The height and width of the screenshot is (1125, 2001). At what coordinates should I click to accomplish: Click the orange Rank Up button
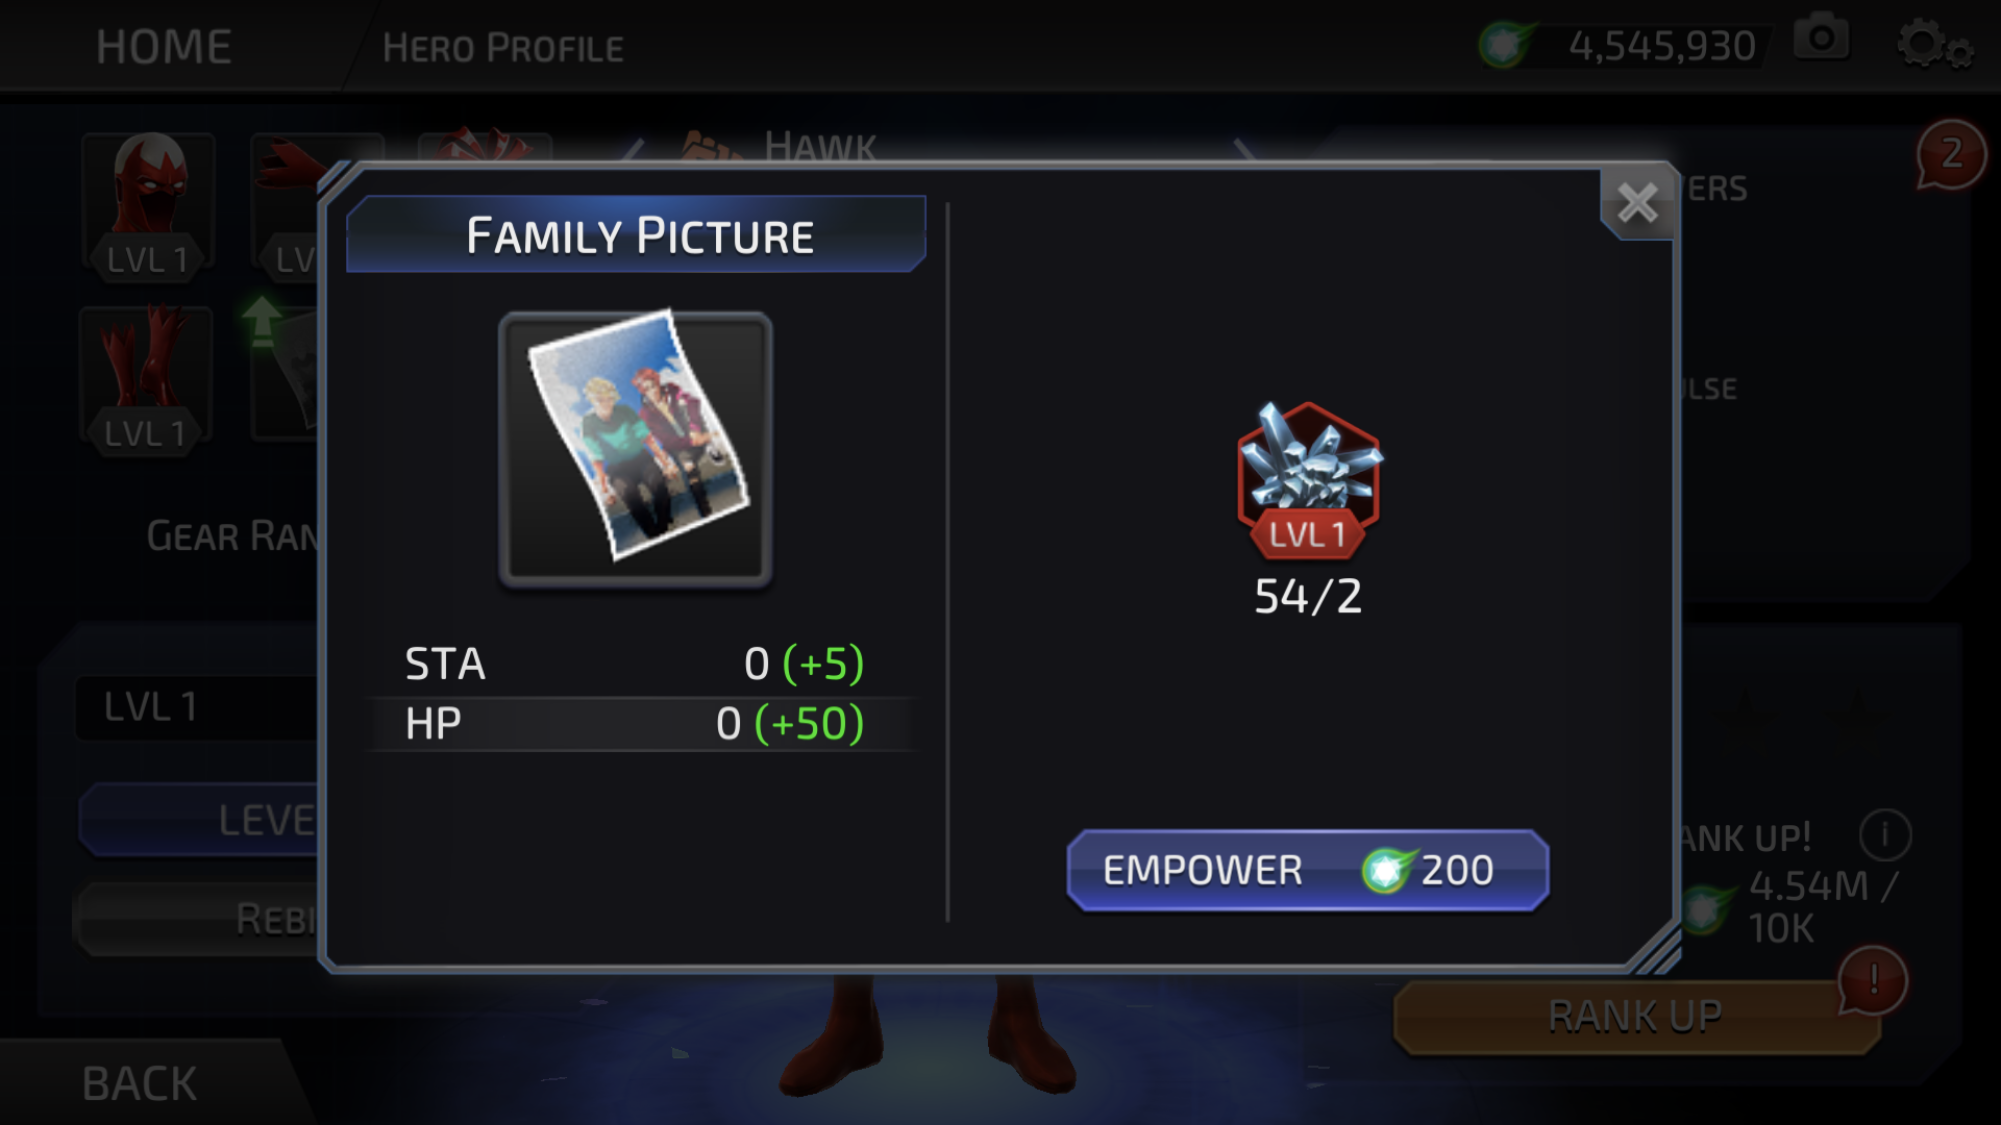[1635, 1017]
